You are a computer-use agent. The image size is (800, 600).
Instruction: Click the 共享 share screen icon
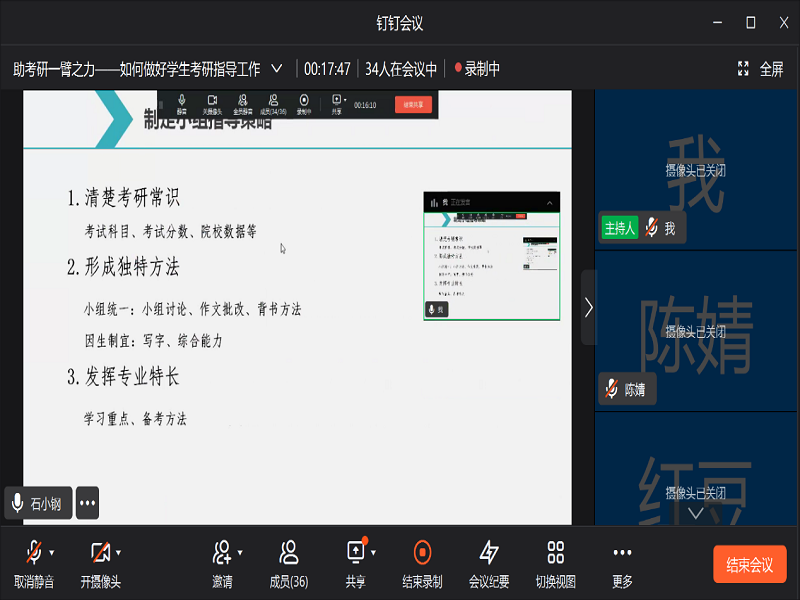coord(355,553)
